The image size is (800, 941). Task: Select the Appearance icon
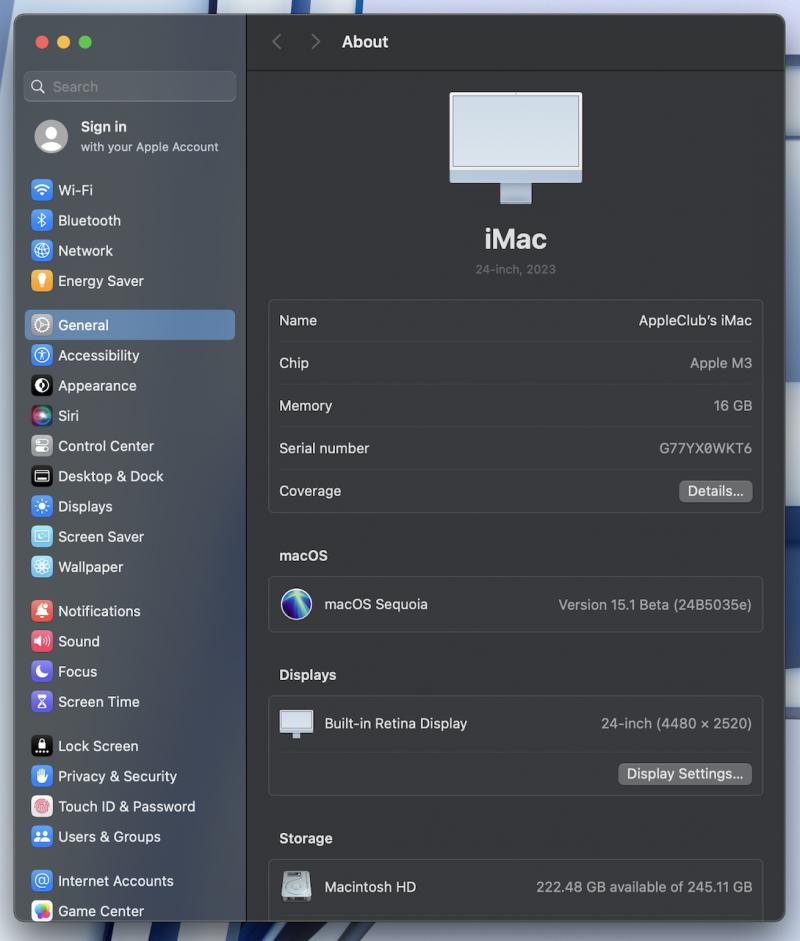(x=42, y=385)
